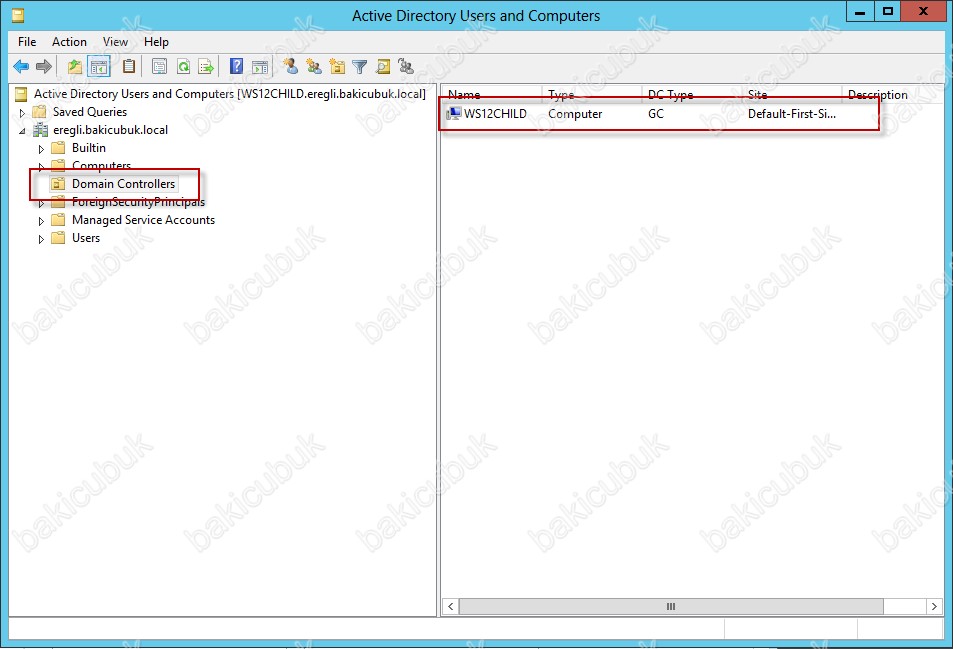Click the 'Computer' type cell
This screenshot has height=649, width=953.
[x=575, y=114]
